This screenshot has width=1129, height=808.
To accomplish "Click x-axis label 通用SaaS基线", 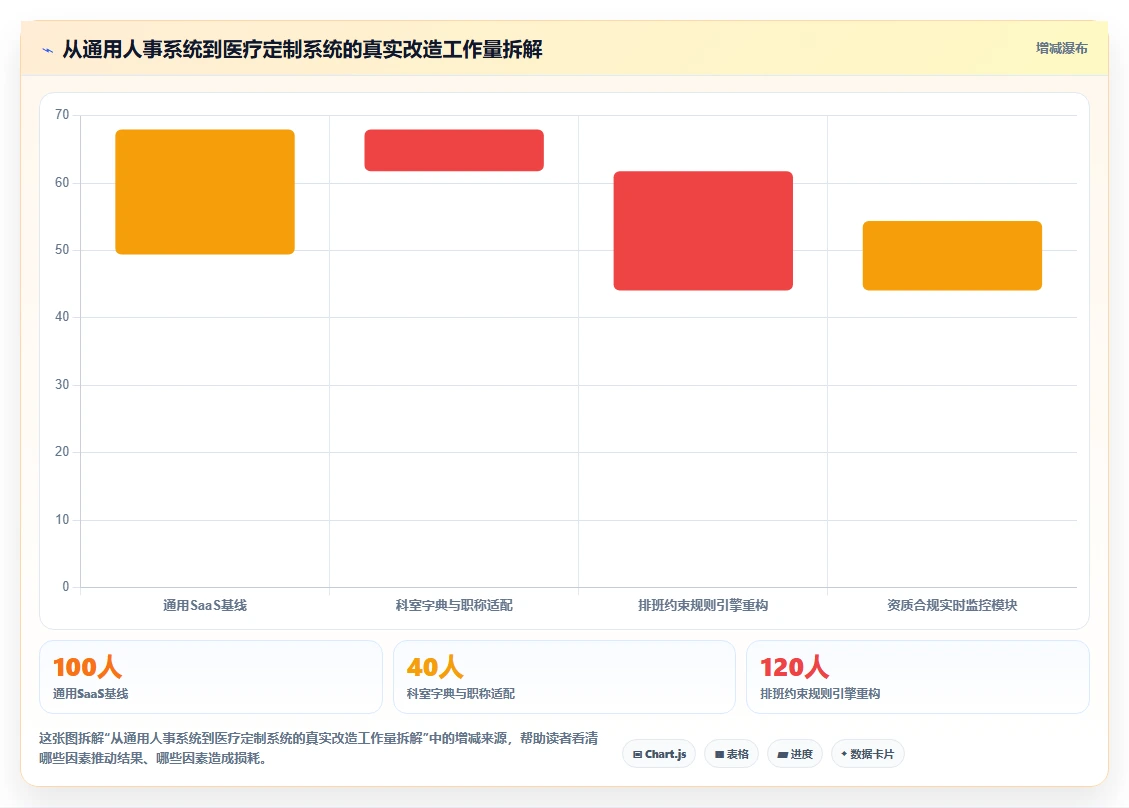I will click(205, 606).
